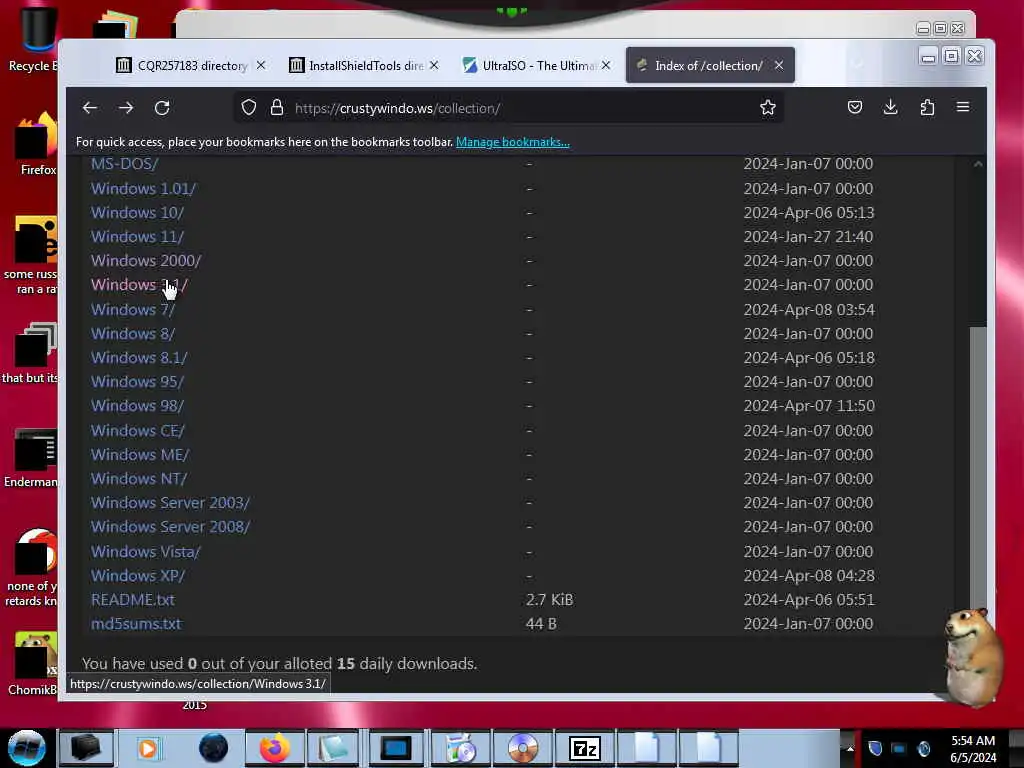Open the Windows ME/ folder
Viewport: 1024px width, 768px height.
click(140, 455)
